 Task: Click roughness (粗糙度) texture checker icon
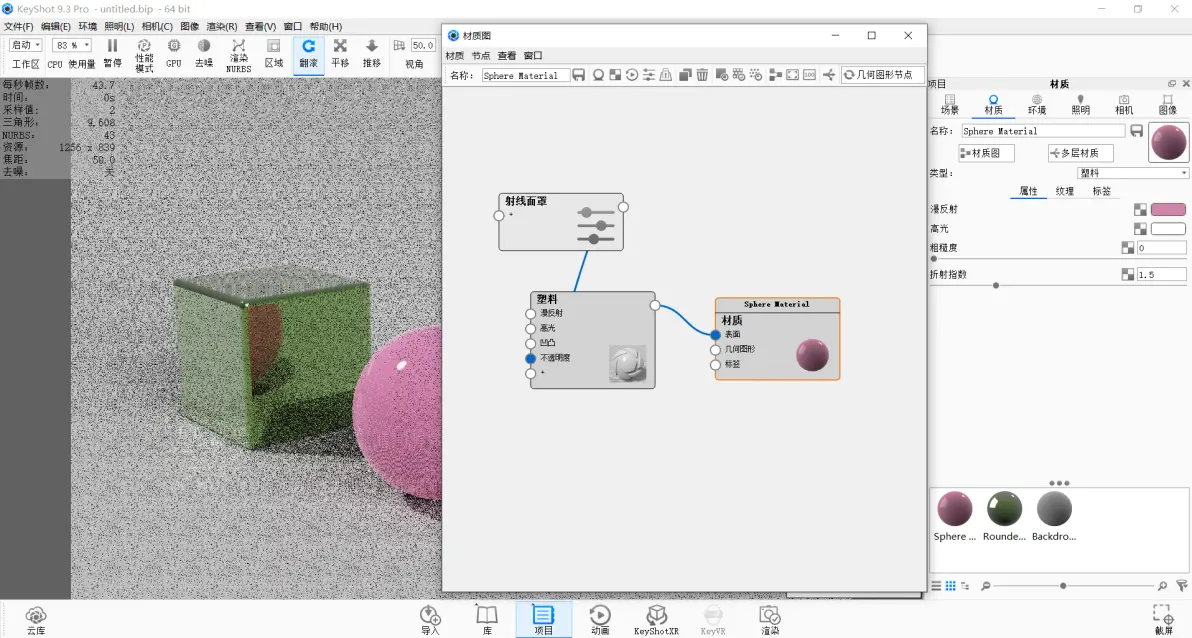[1127, 248]
